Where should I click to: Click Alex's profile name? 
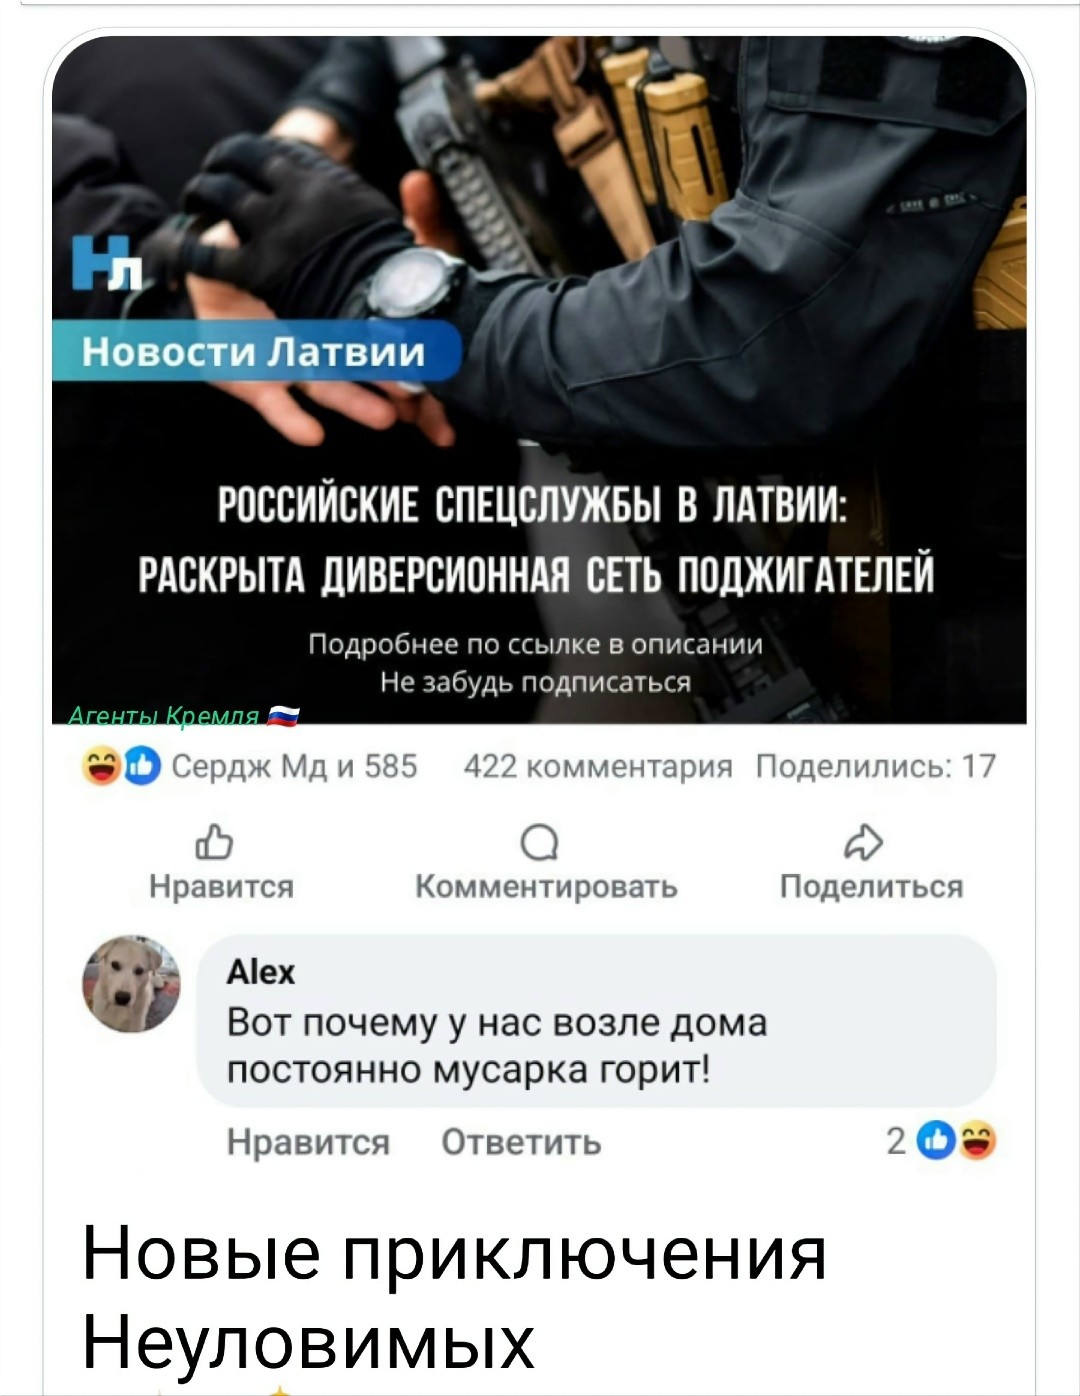(261, 972)
